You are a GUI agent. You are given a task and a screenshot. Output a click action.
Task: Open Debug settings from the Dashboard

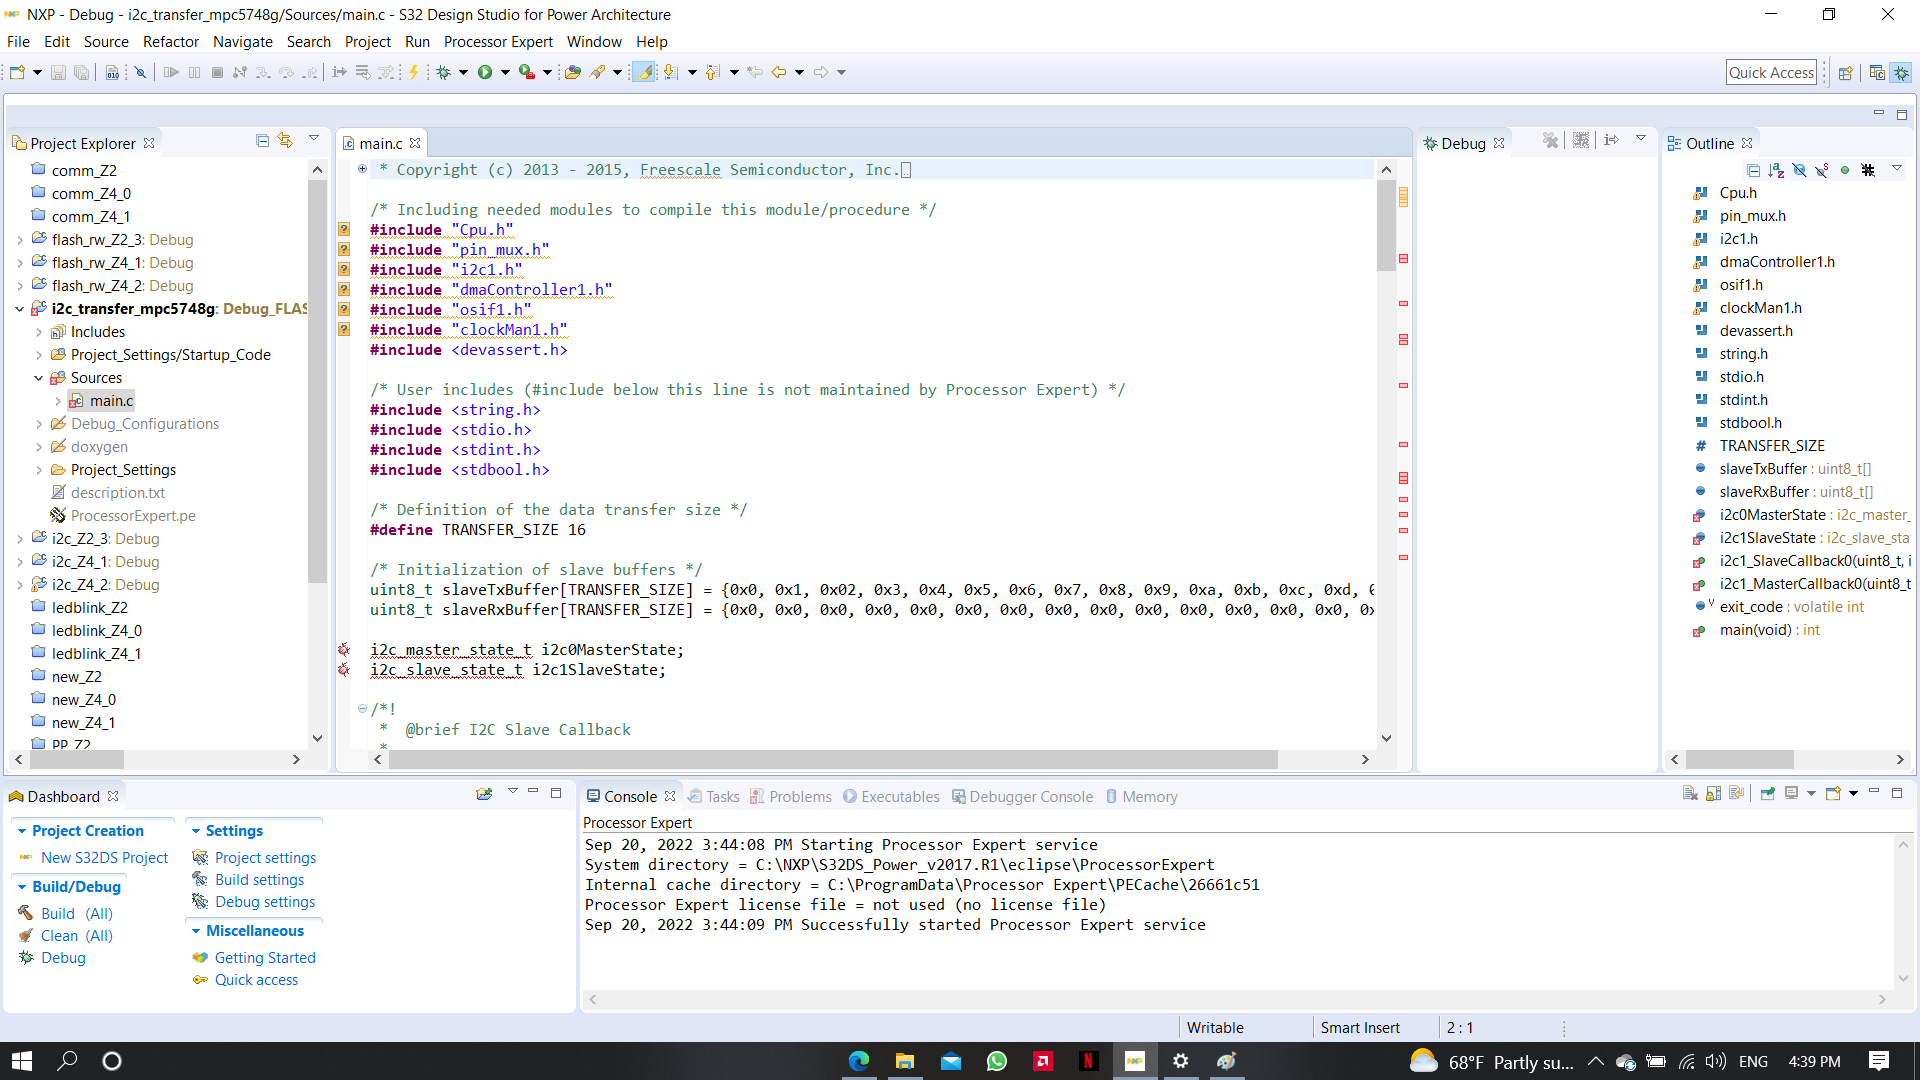point(264,901)
